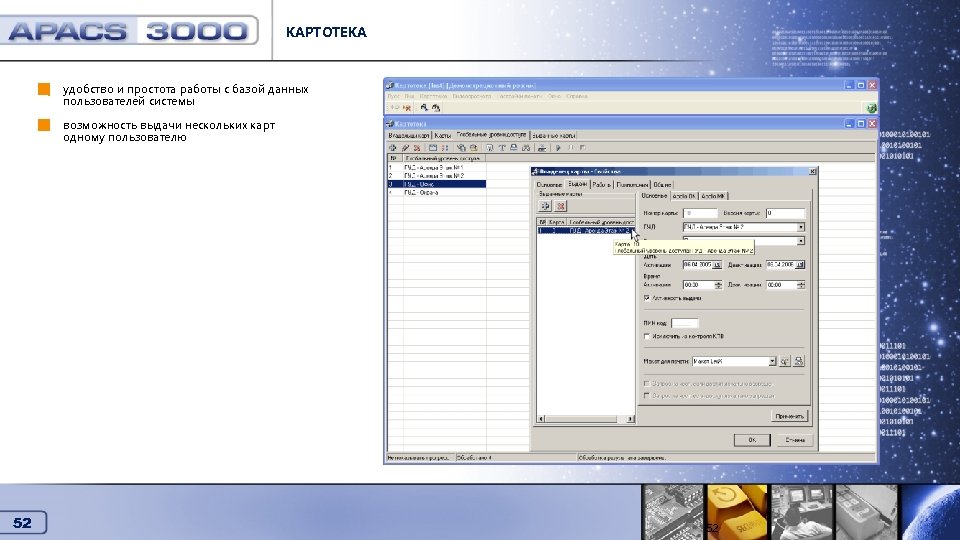This screenshot has height=540, width=960.
Task: Open the Макет для печати dropdown
Action: 772,361
